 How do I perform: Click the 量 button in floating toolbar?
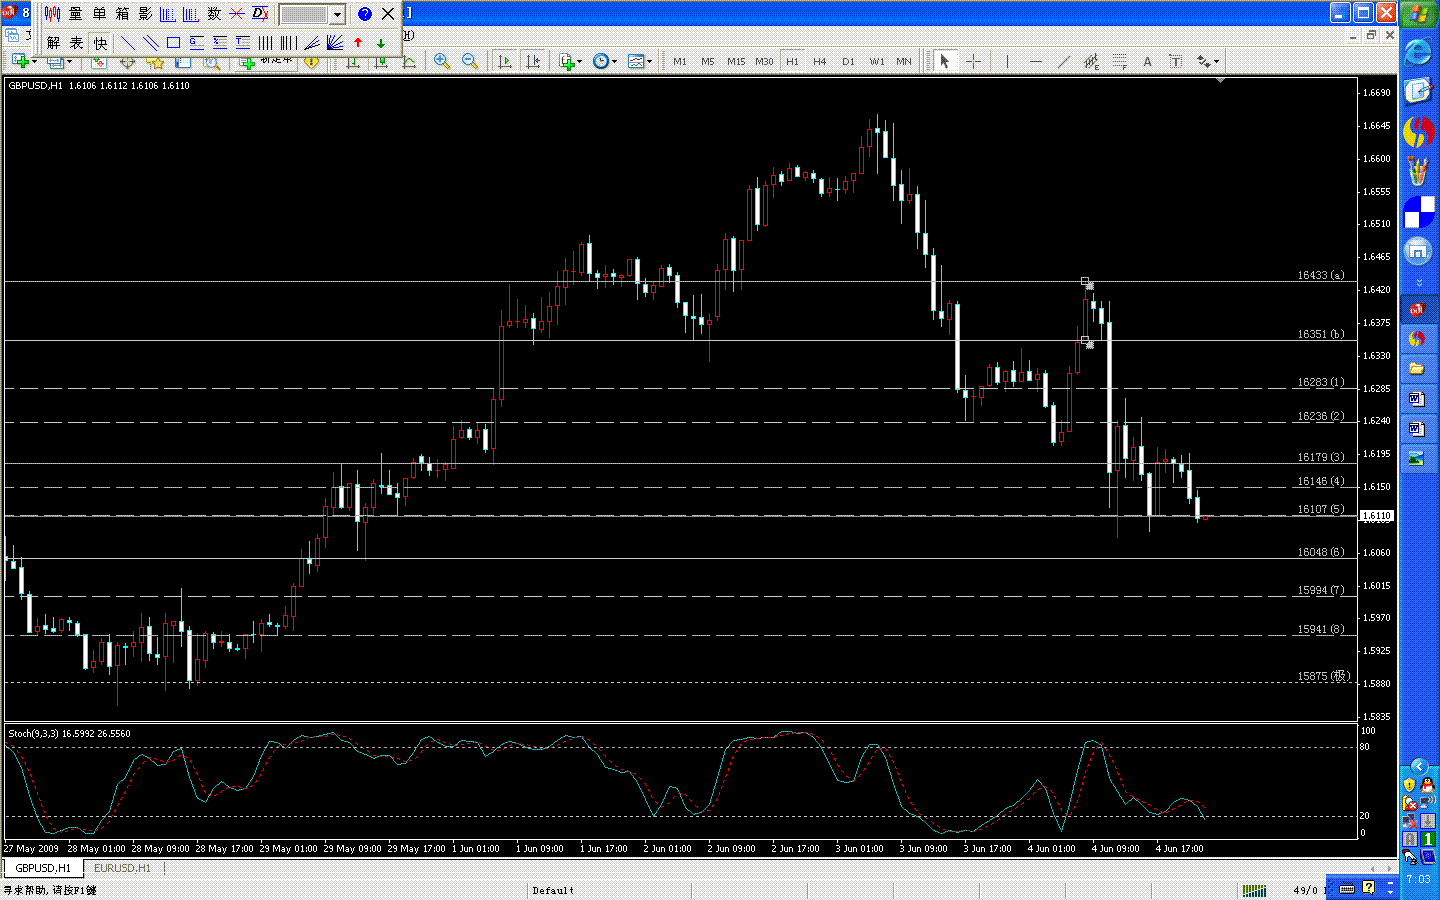(76, 14)
